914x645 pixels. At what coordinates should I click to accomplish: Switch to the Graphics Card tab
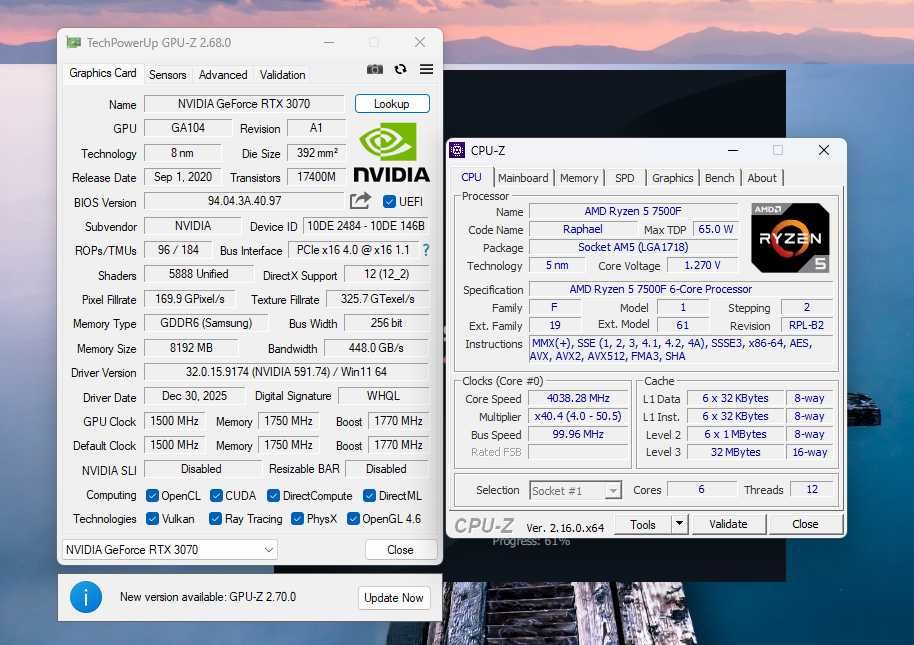[x=103, y=73]
